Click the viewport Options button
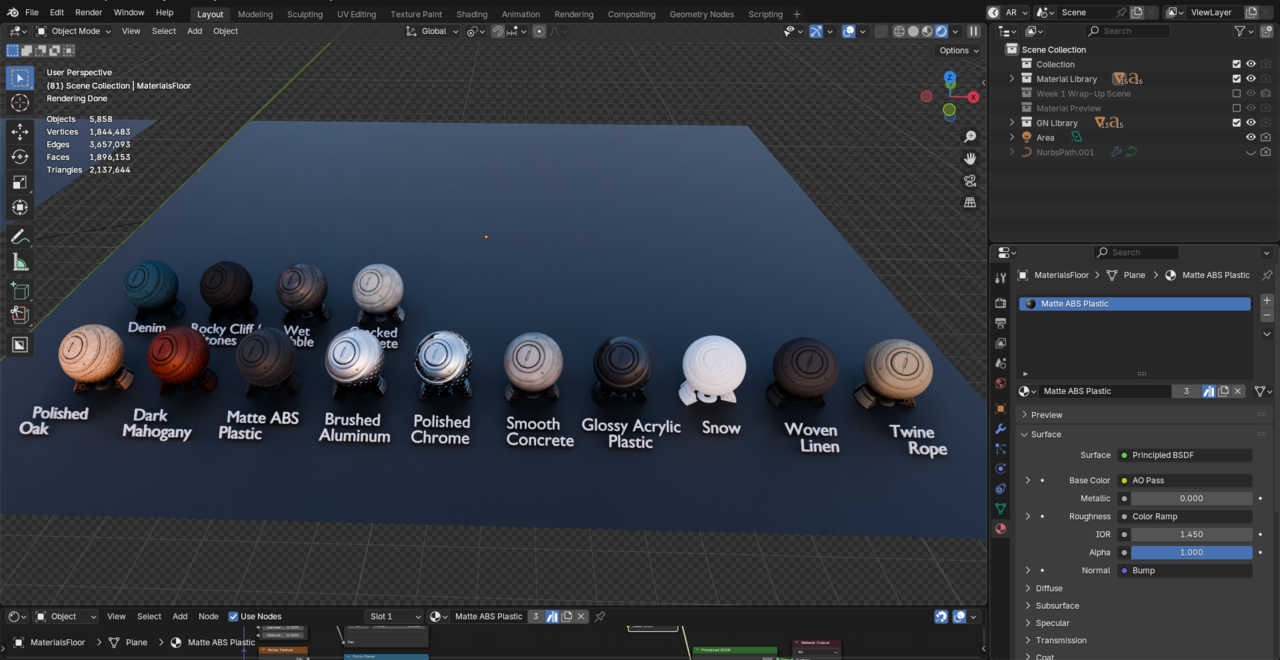 [958, 50]
